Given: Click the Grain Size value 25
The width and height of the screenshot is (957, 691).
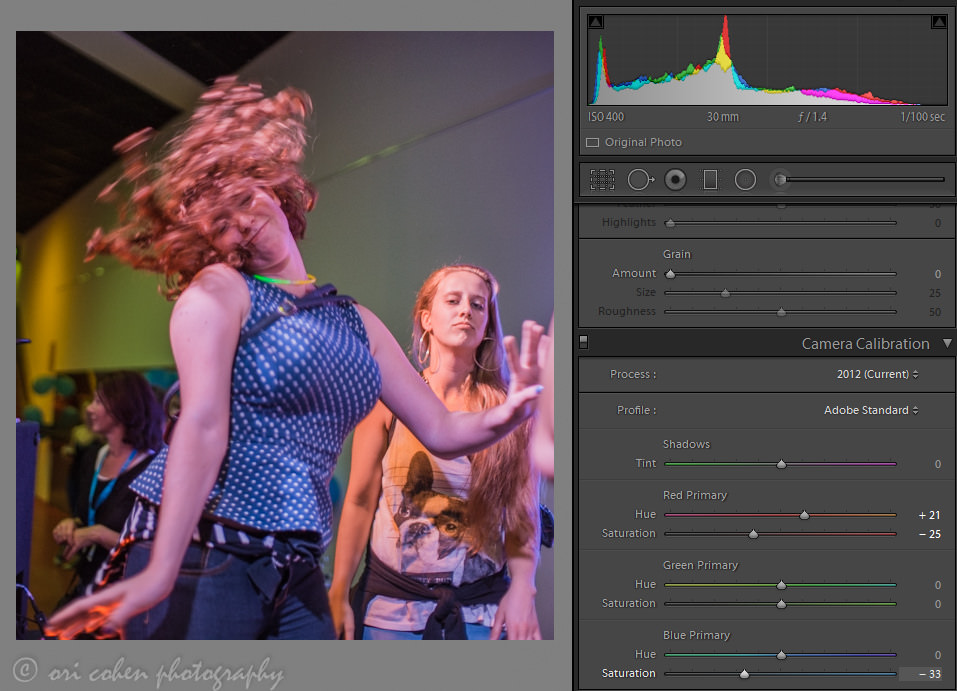Looking at the screenshot, I should coord(934,293).
